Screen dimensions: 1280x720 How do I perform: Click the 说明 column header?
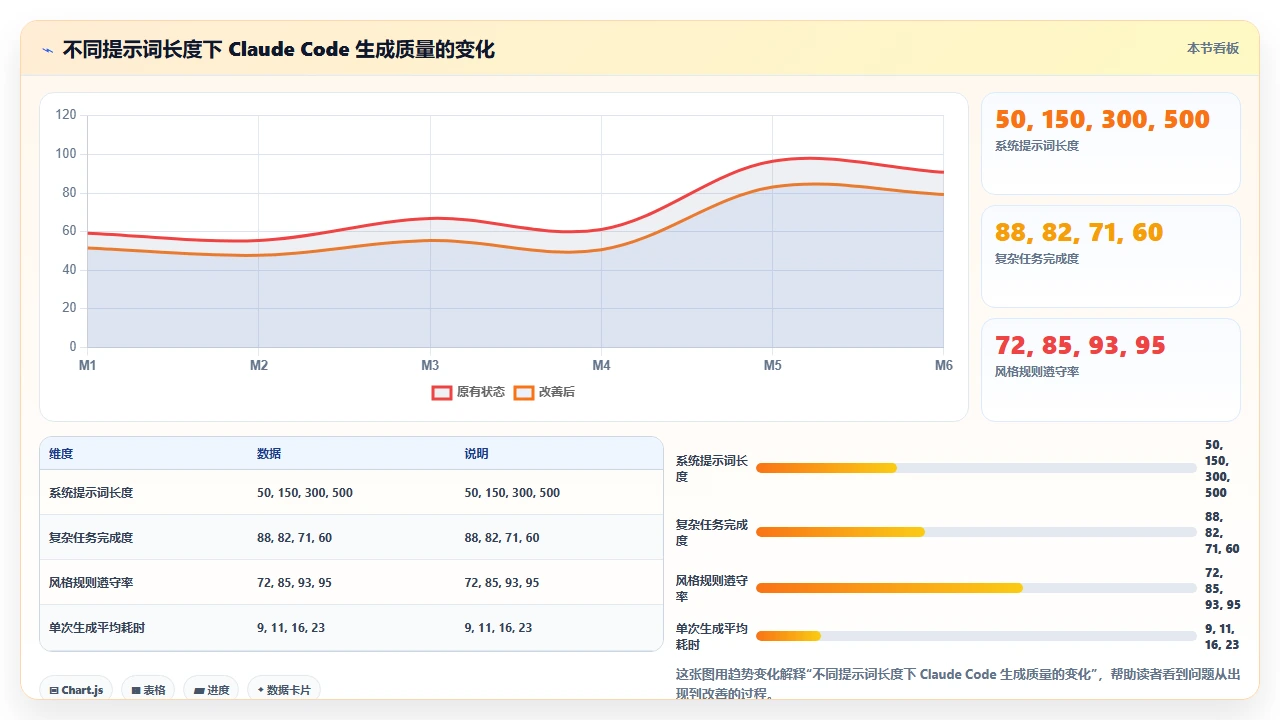(x=477, y=454)
